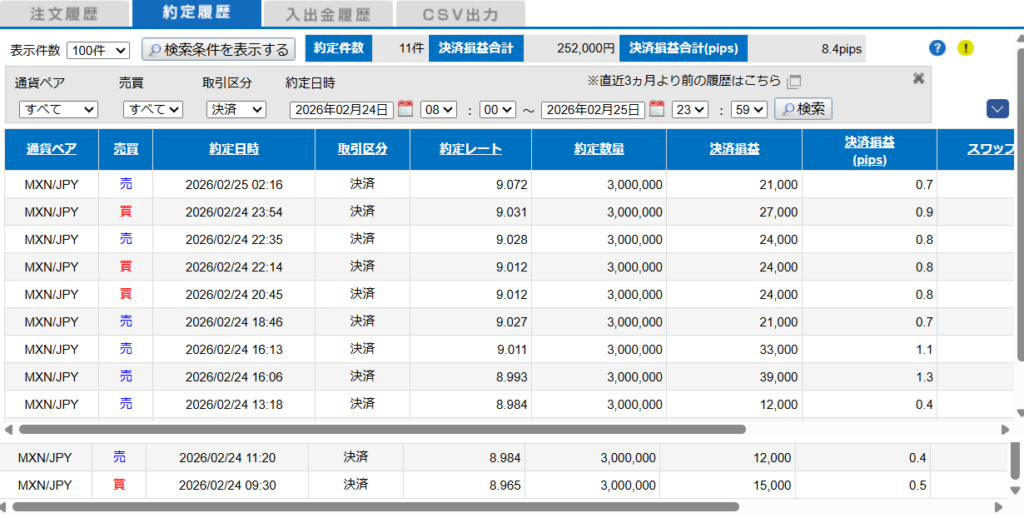1024x518 pixels.
Task: Open the 取引区分 決済 dropdown
Action: (x=236, y=109)
